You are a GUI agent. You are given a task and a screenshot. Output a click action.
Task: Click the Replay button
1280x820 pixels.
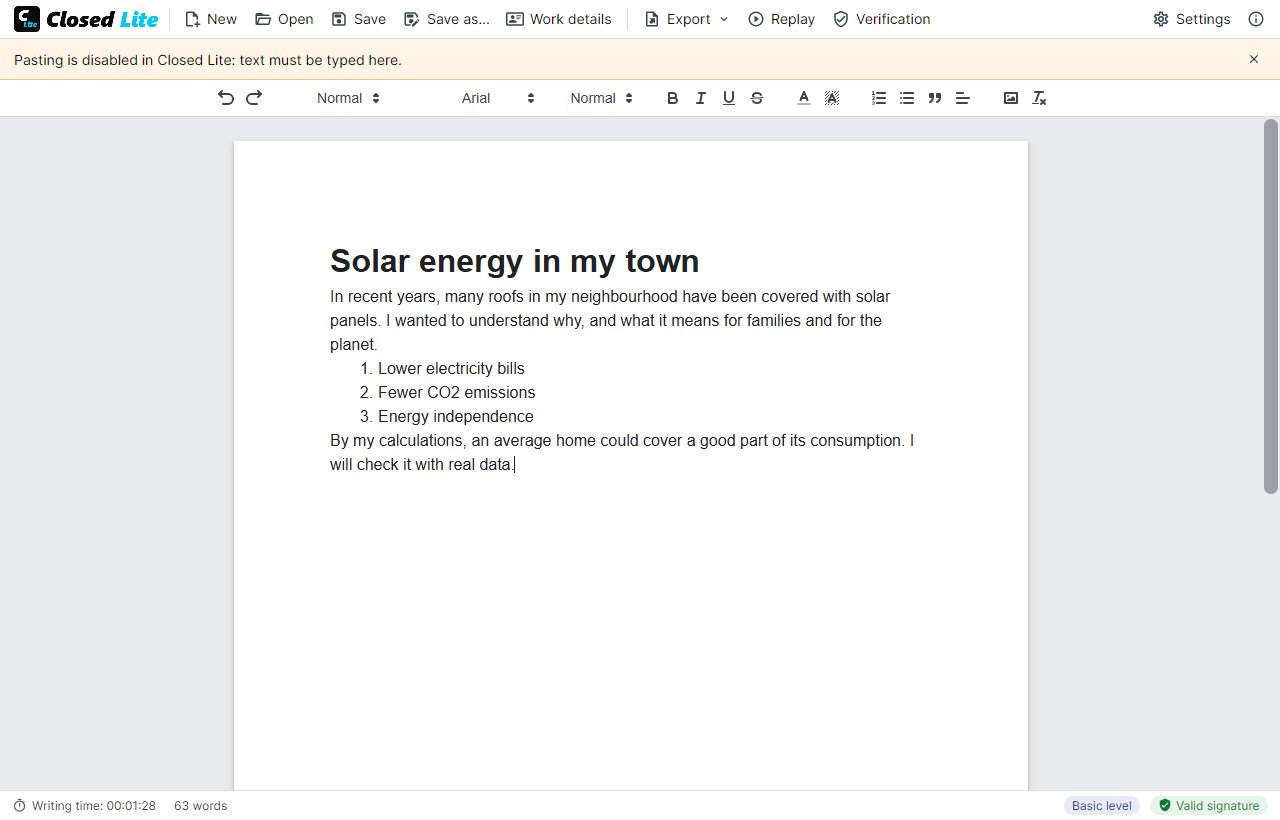[782, 19]
